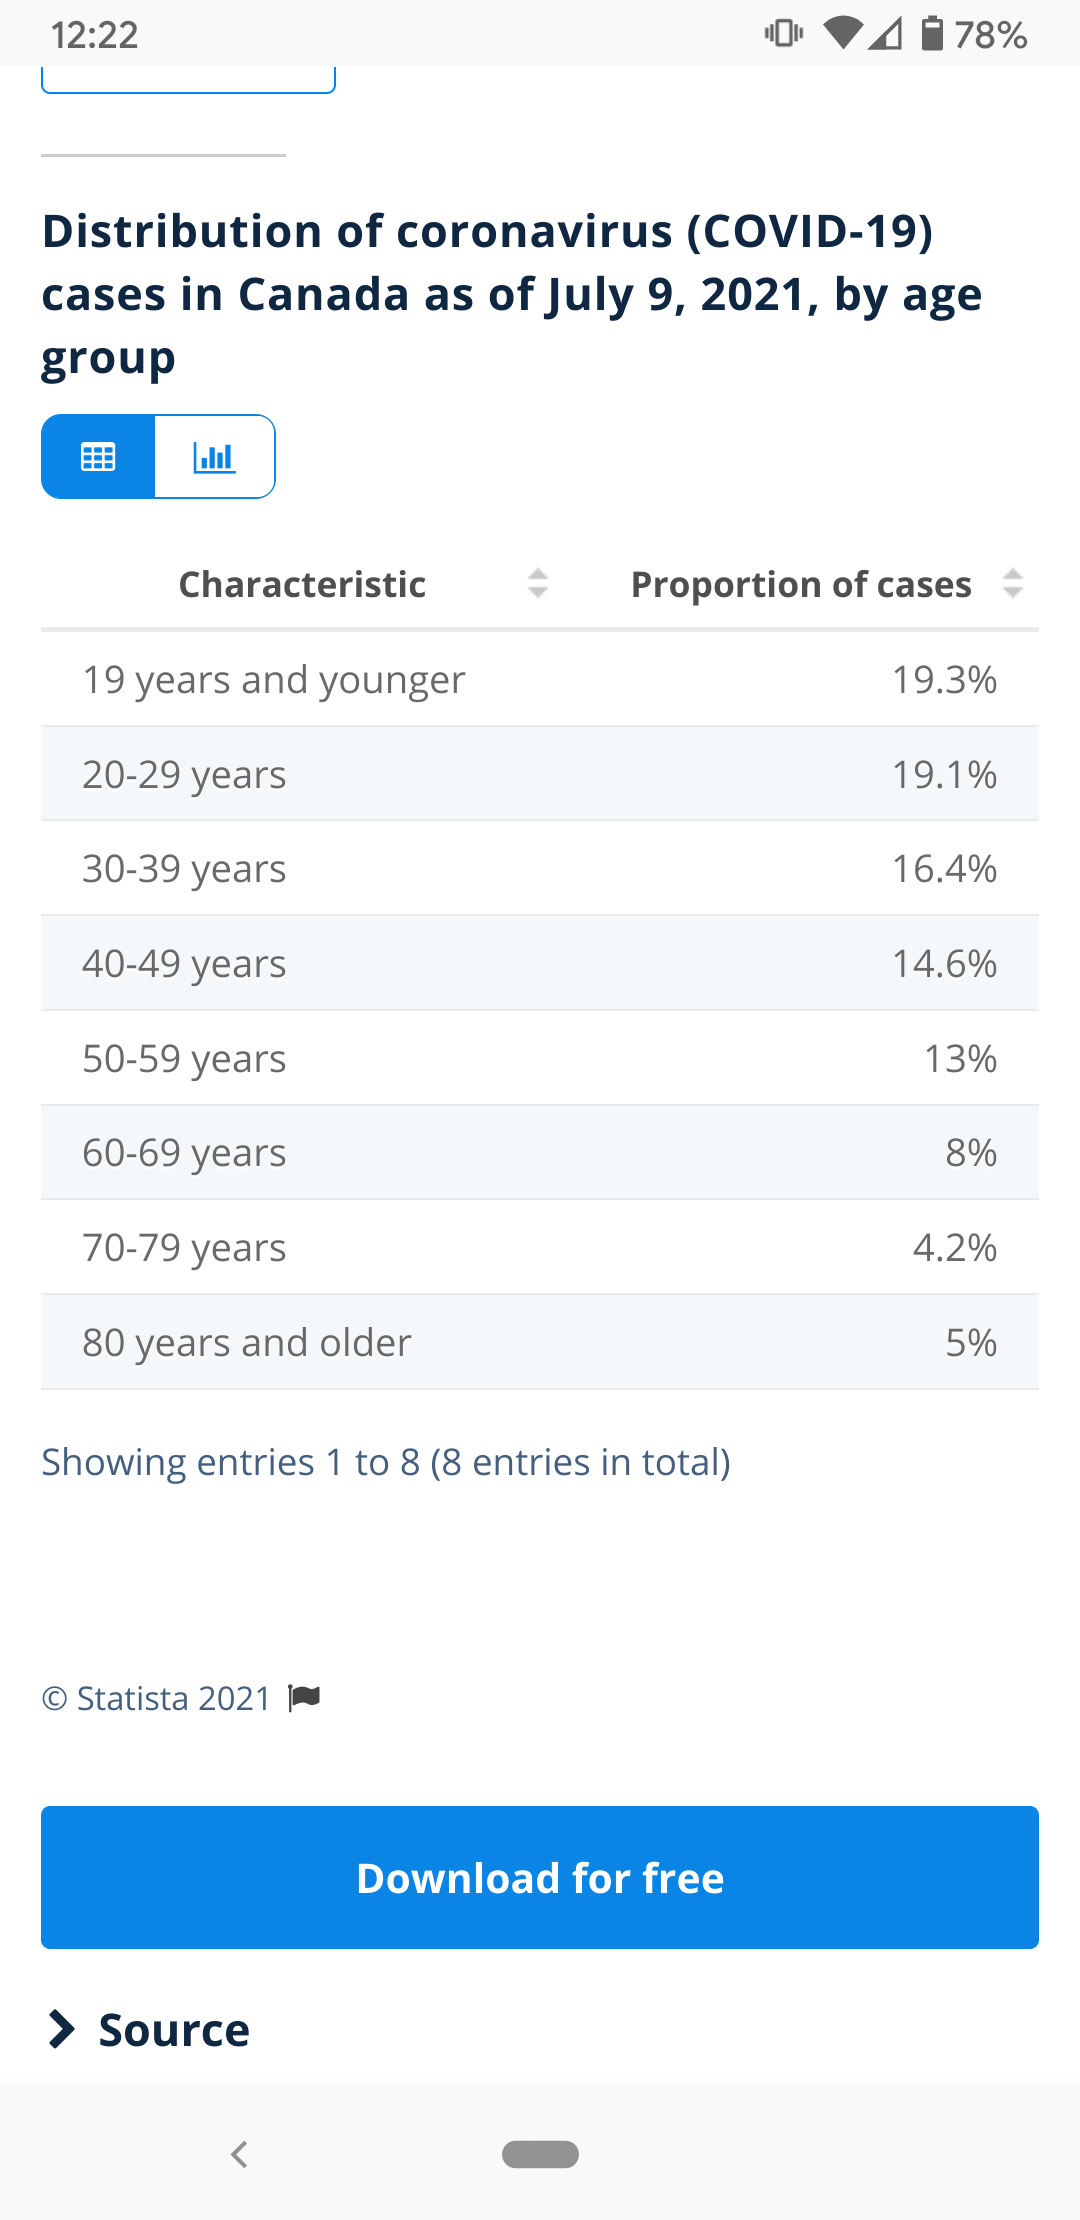
Task: Click the Statista 2021 copyright text
Action: click(157, 1698)
